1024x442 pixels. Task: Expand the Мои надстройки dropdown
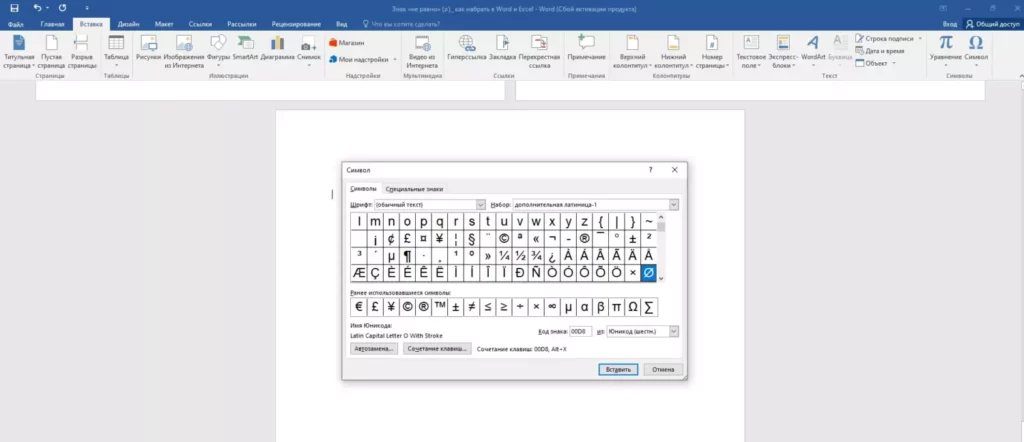394,59
